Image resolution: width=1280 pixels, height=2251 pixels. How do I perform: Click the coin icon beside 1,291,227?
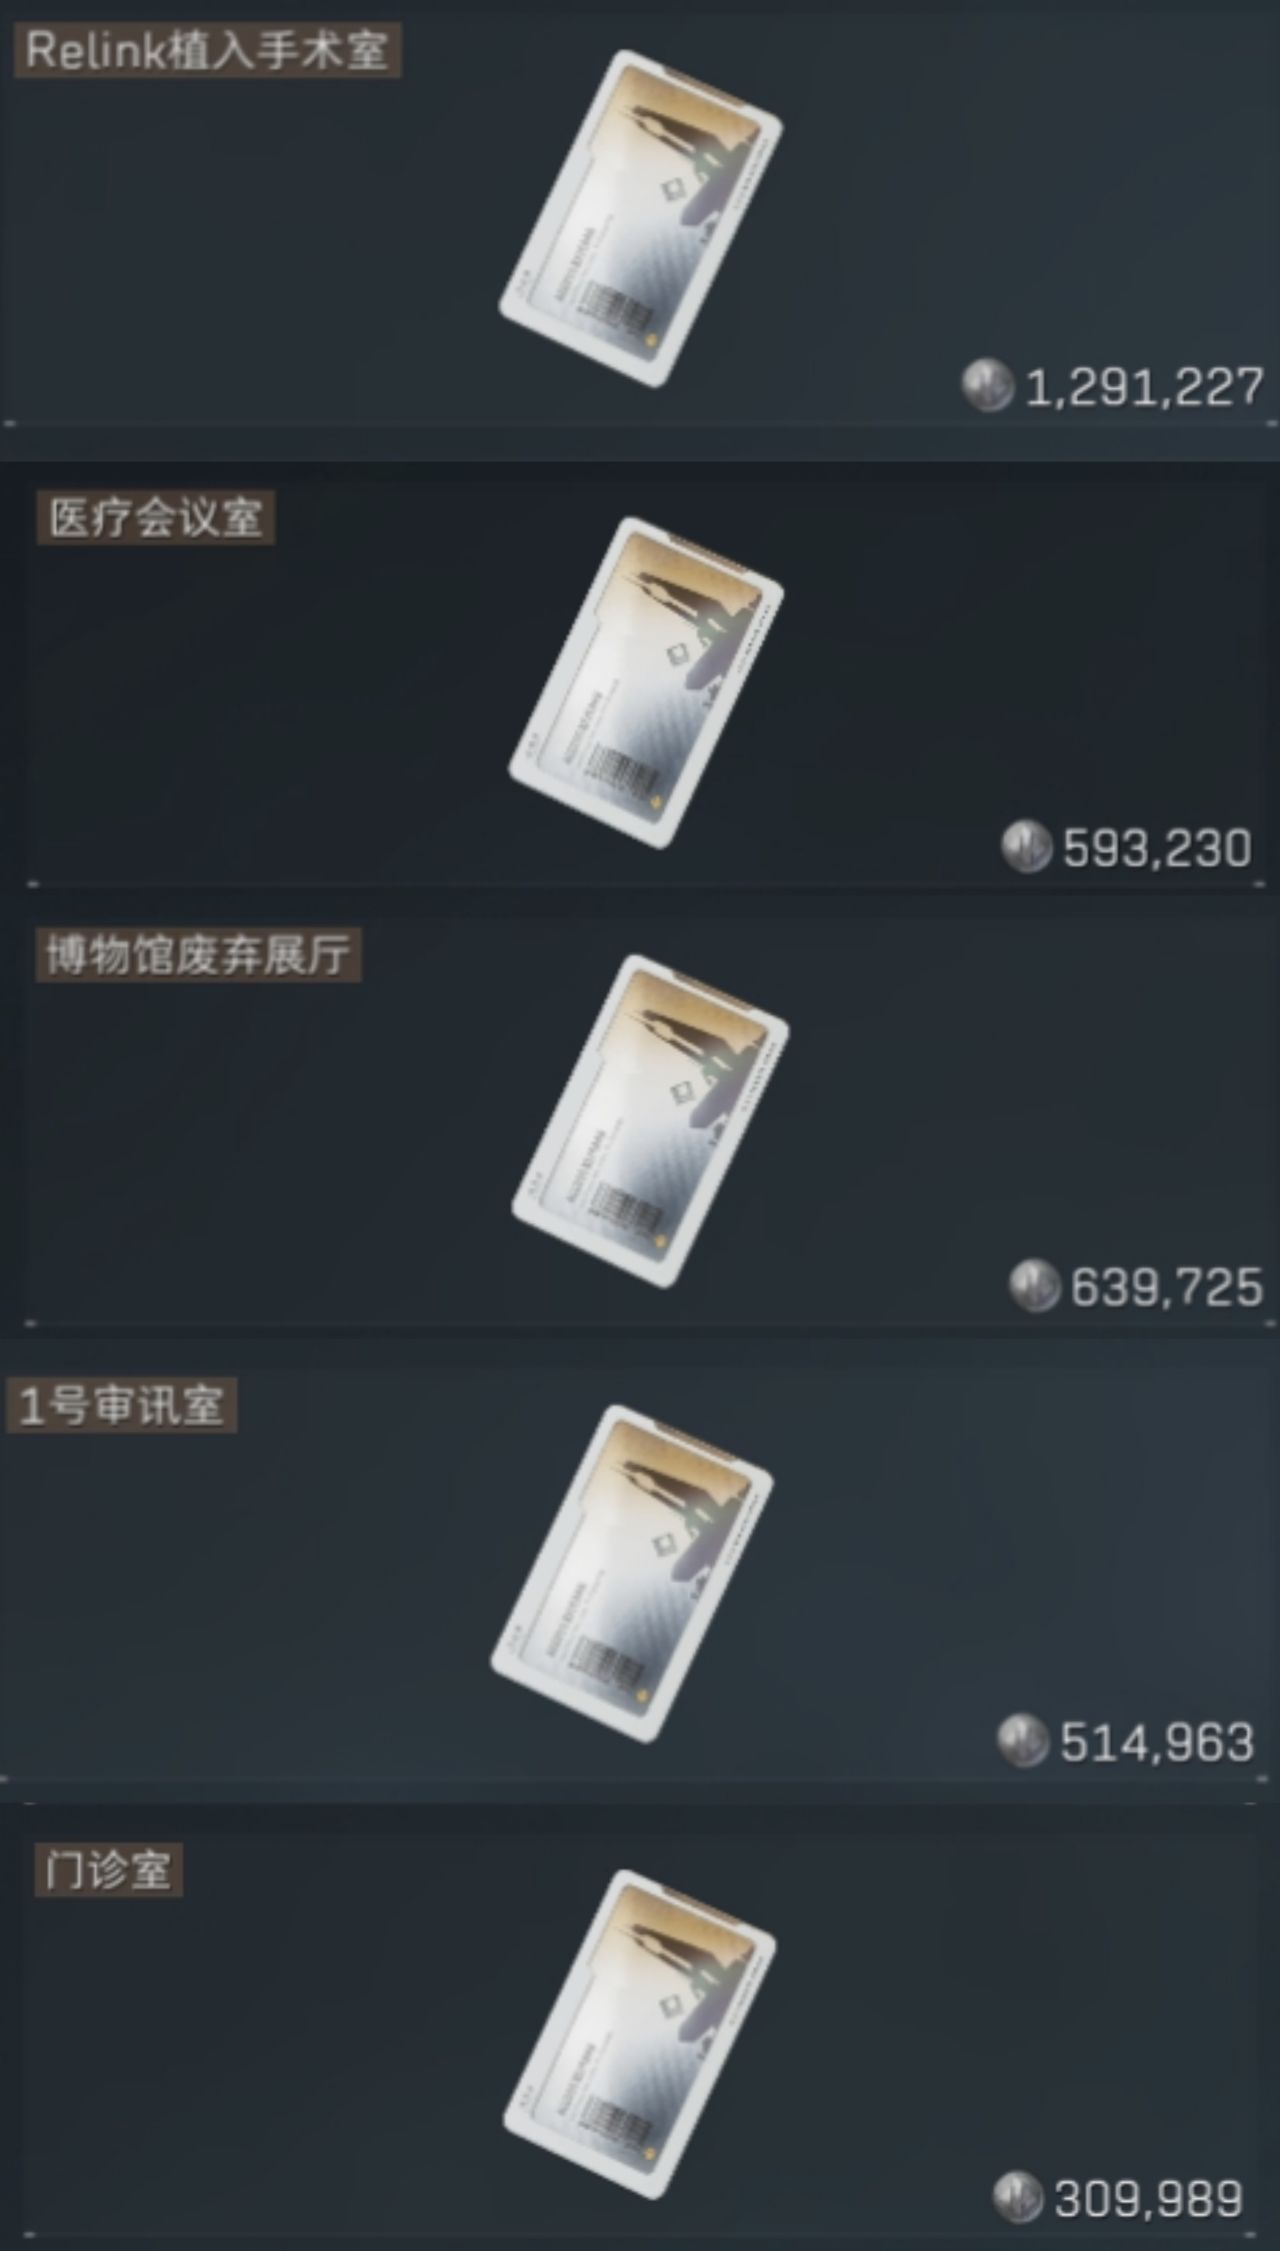pyautogui.click(x=988, y=386)
